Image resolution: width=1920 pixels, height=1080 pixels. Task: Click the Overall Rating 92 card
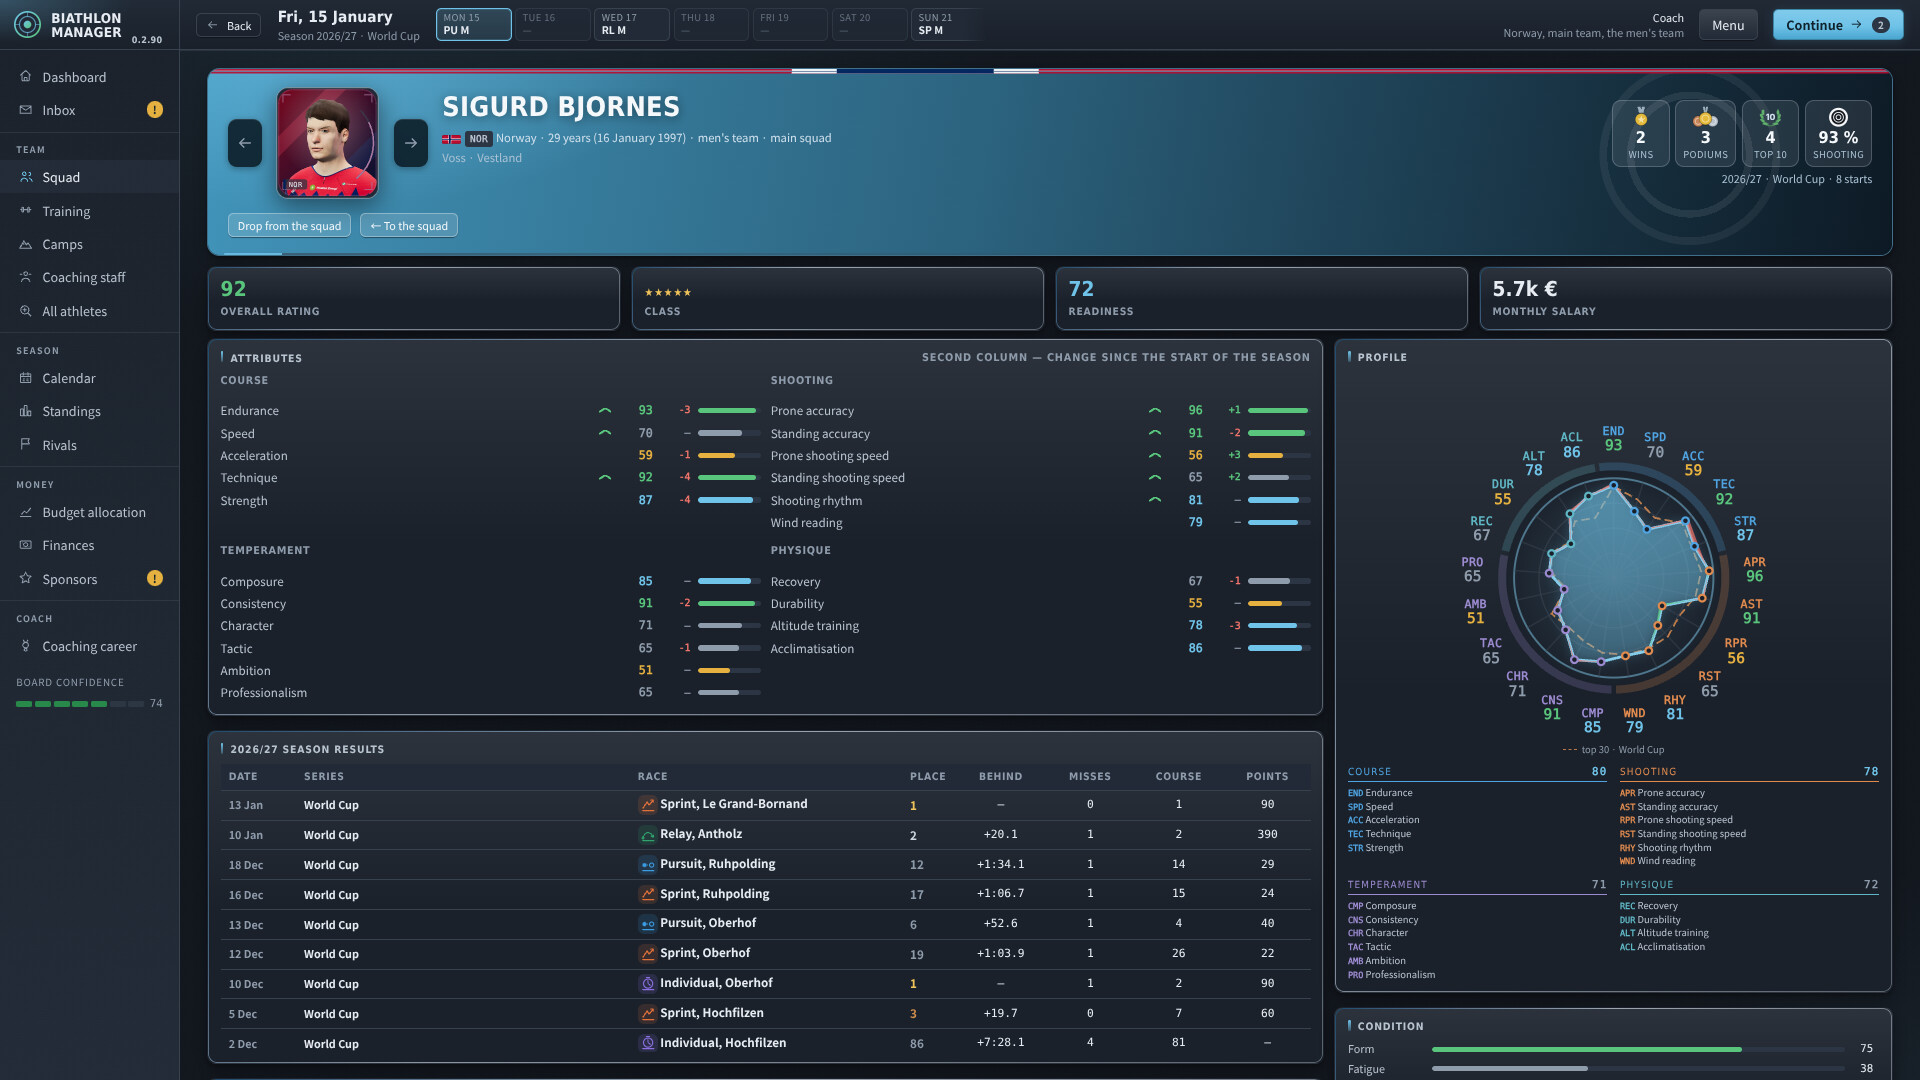pyautogui.click(x=413, y=298)
